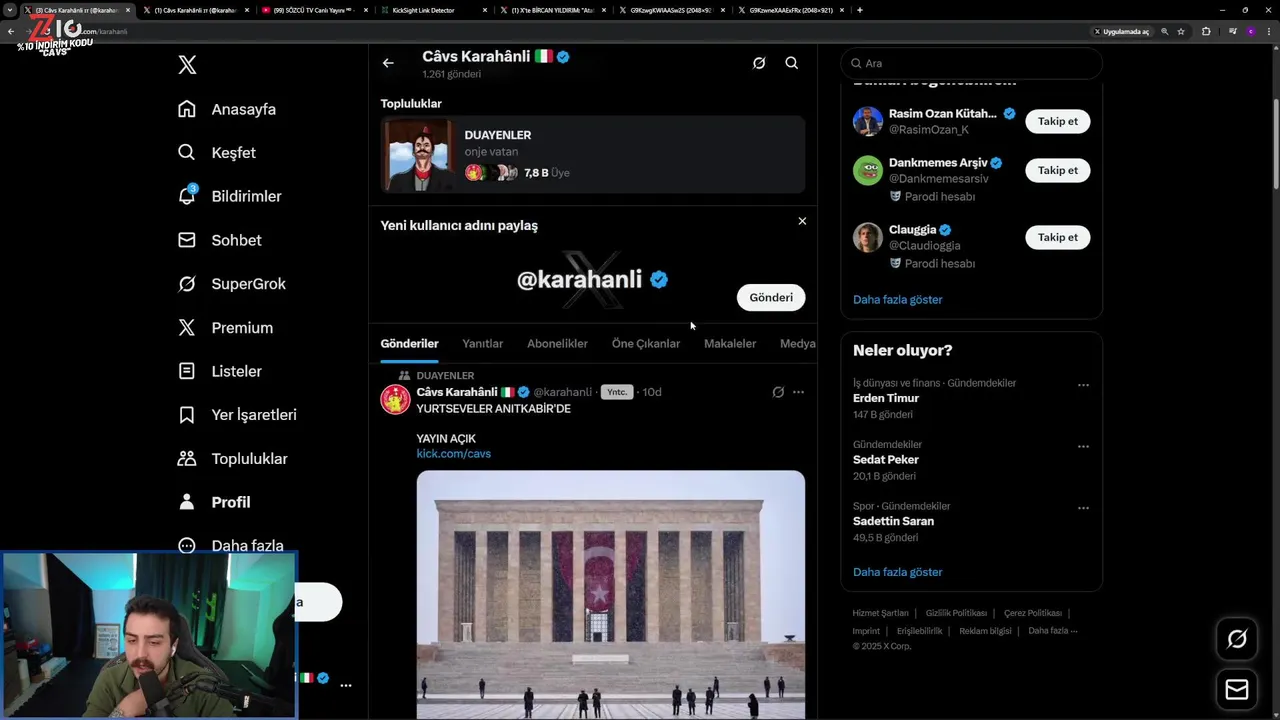Viewport: 1280px width, 720px height.
Task: Click Grok icon on the pinned post
Action: click(x=778, y=392)
